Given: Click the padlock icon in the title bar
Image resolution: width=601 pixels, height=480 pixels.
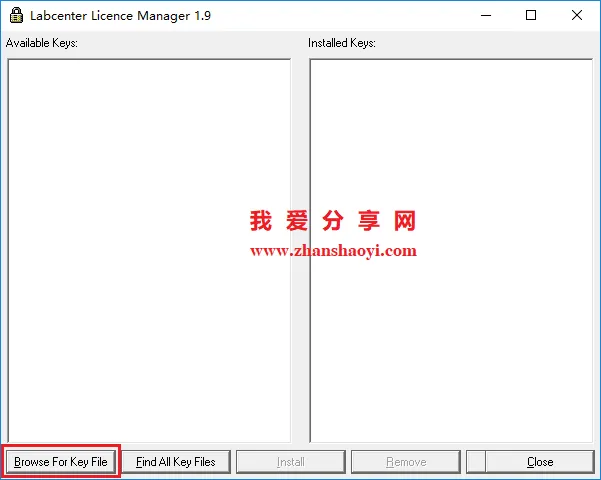Looking at the screenshot, I should tap(16, 16).
